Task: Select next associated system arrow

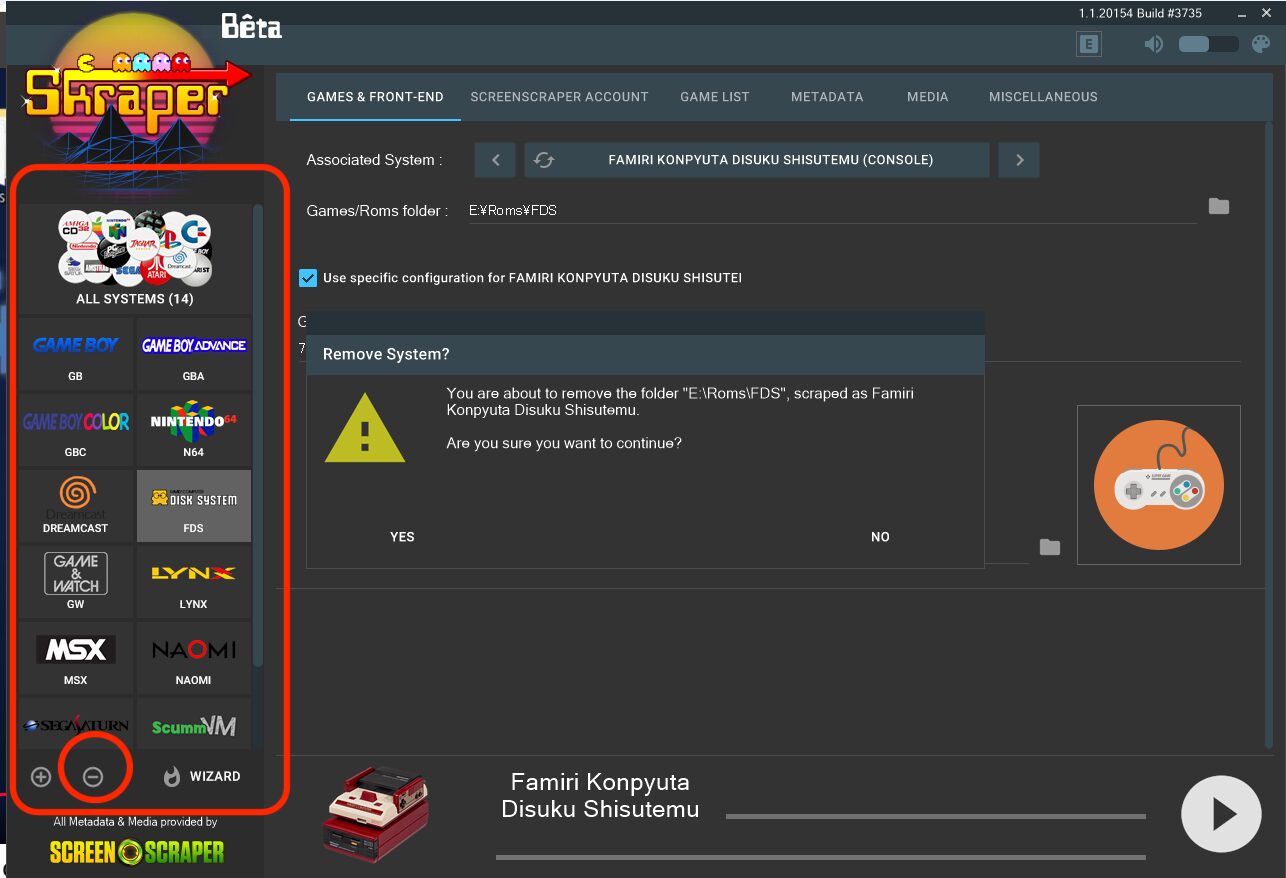Action: (x=1019, y=160)
